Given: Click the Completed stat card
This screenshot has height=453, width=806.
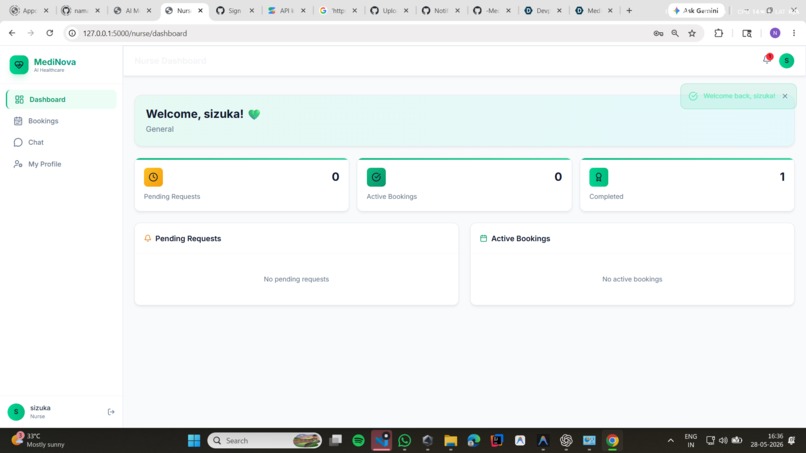Looking at the screenshot, I should [x=687, y=185].
